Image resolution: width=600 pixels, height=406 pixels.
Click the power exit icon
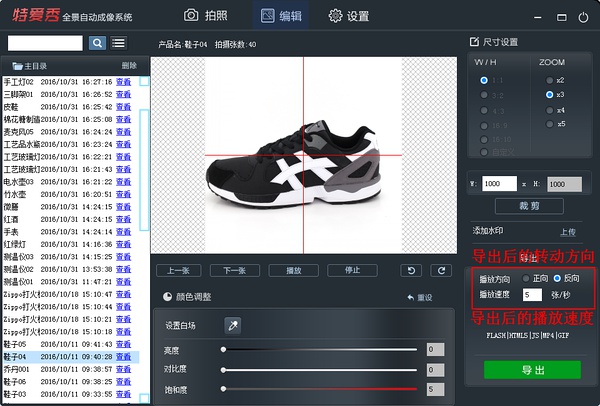click(583, 17)
